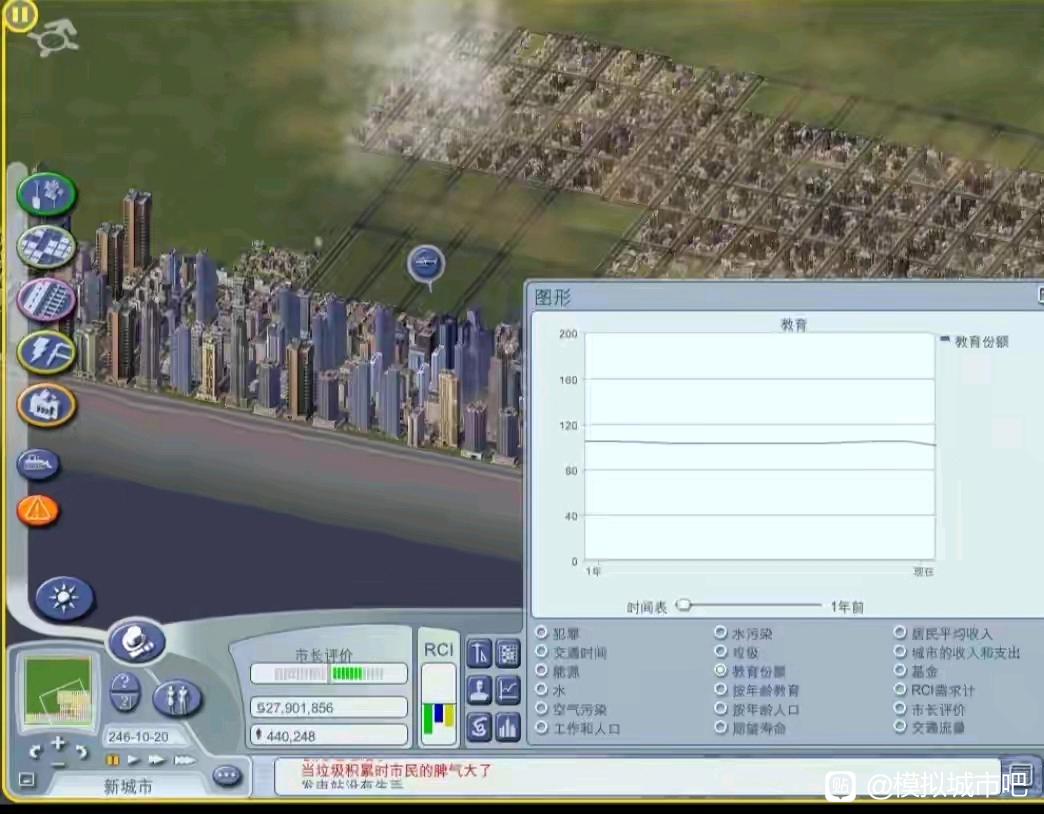Click the city minimap thumbnail
The width and height of the screenshot is (1044, 814).
click(61, 692)
